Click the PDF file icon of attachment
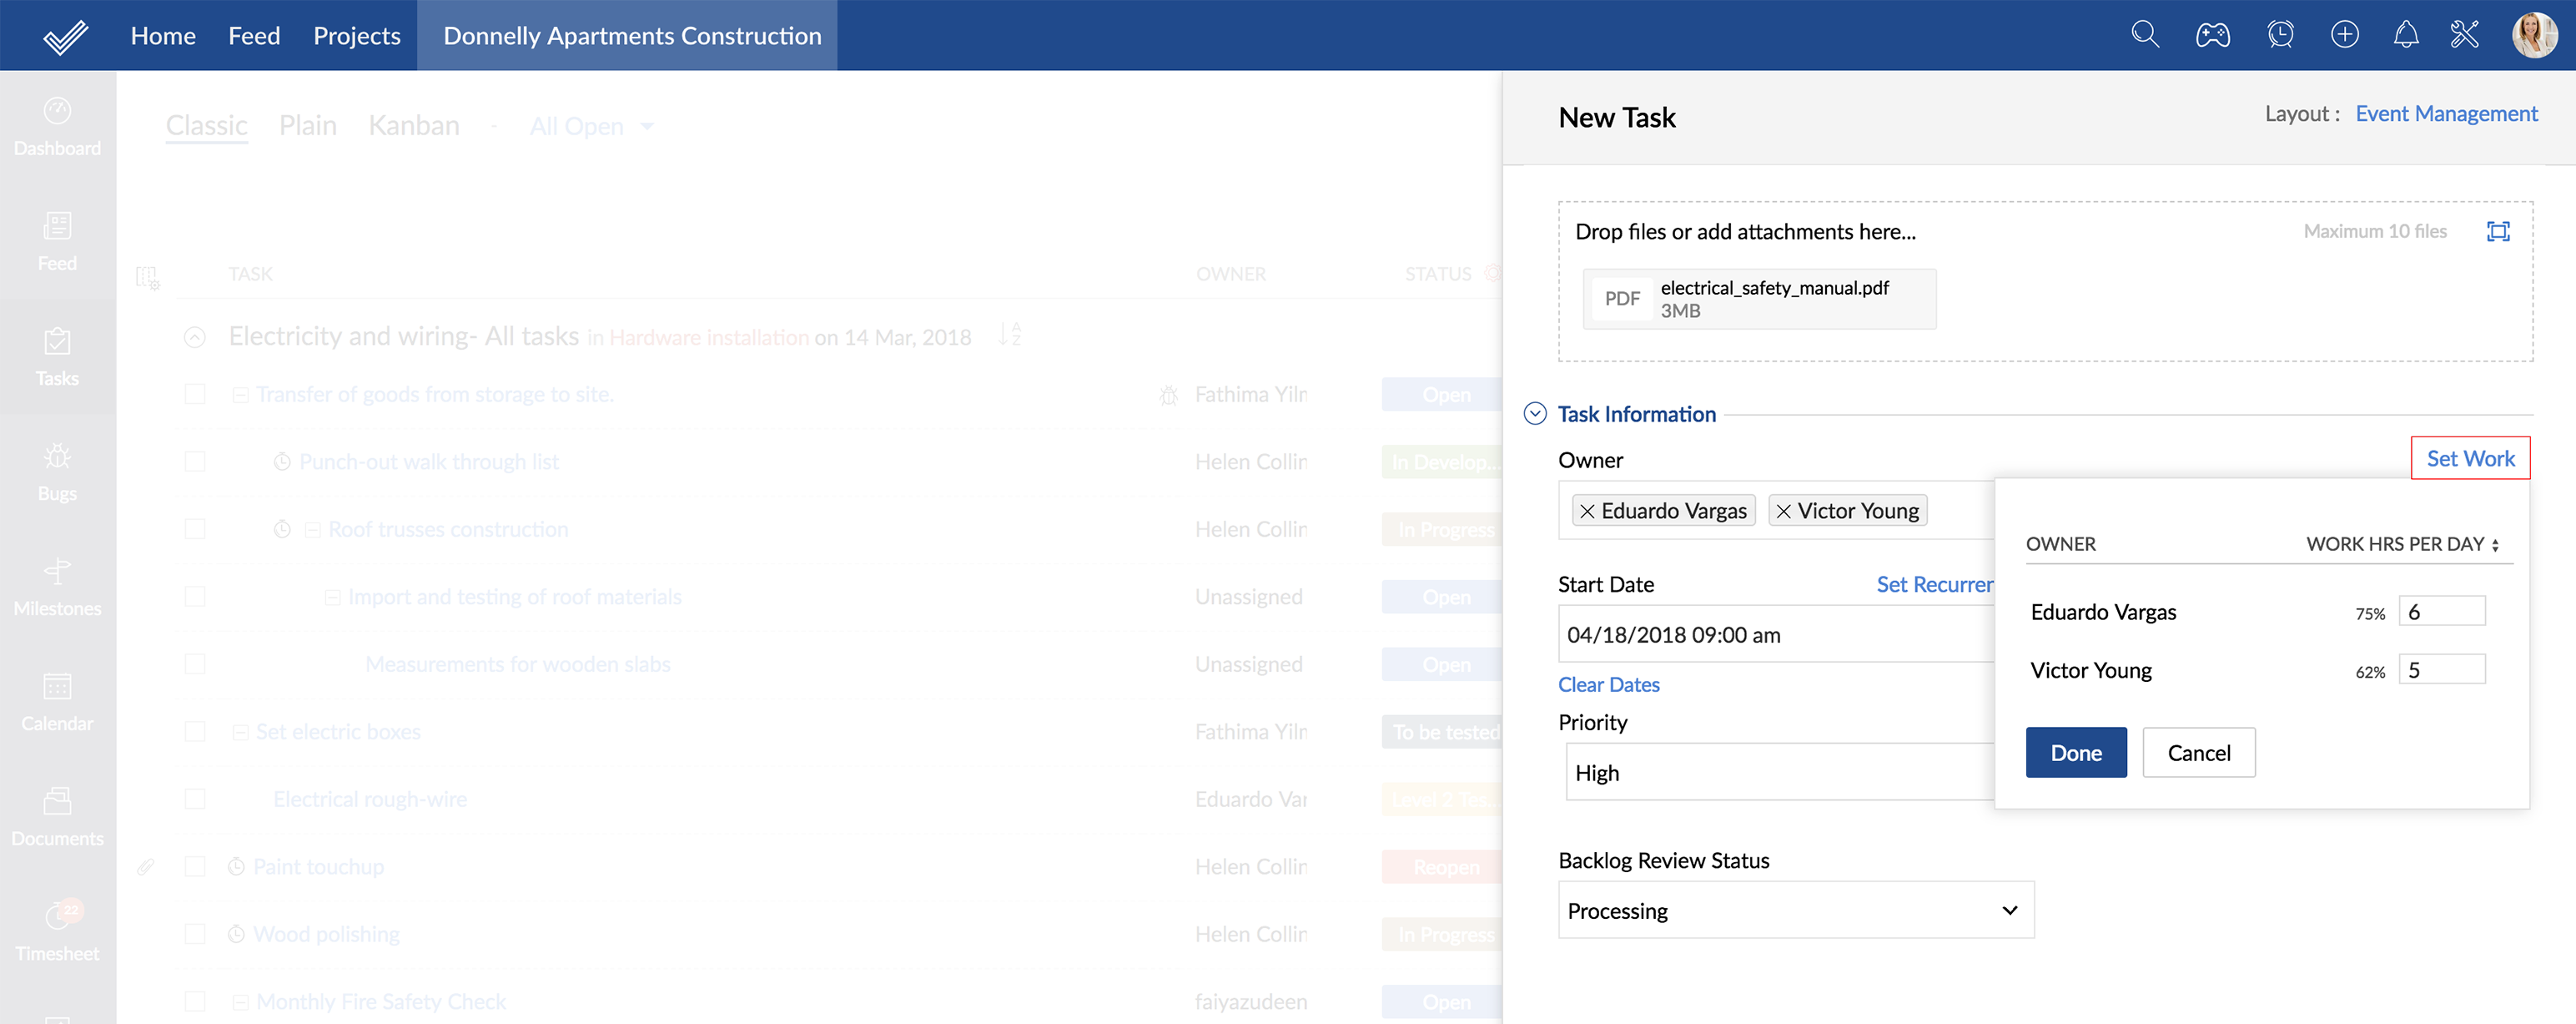This screenshot has height=1024, width=2576. [x=1622, y=298]
